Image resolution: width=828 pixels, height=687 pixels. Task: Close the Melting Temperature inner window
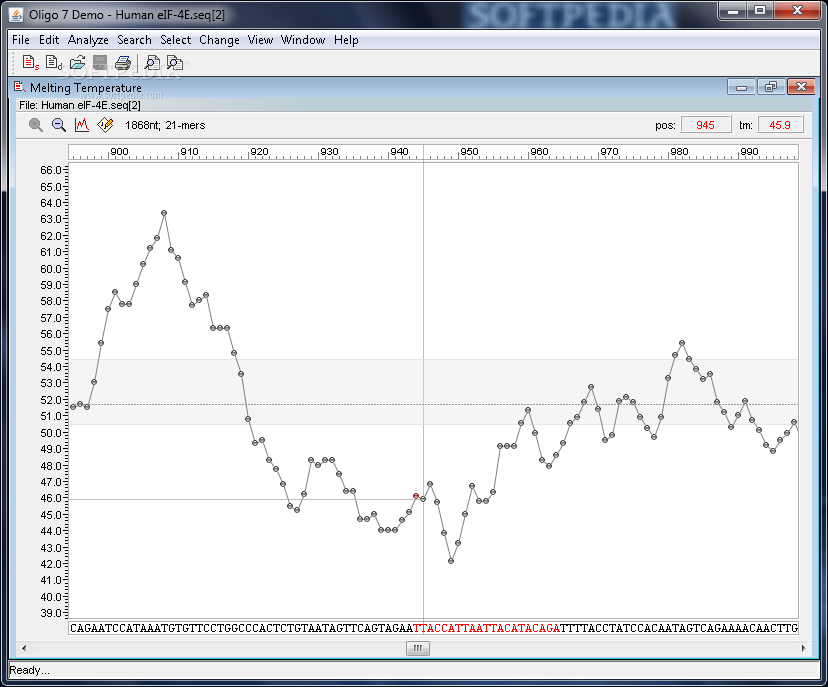801,87
